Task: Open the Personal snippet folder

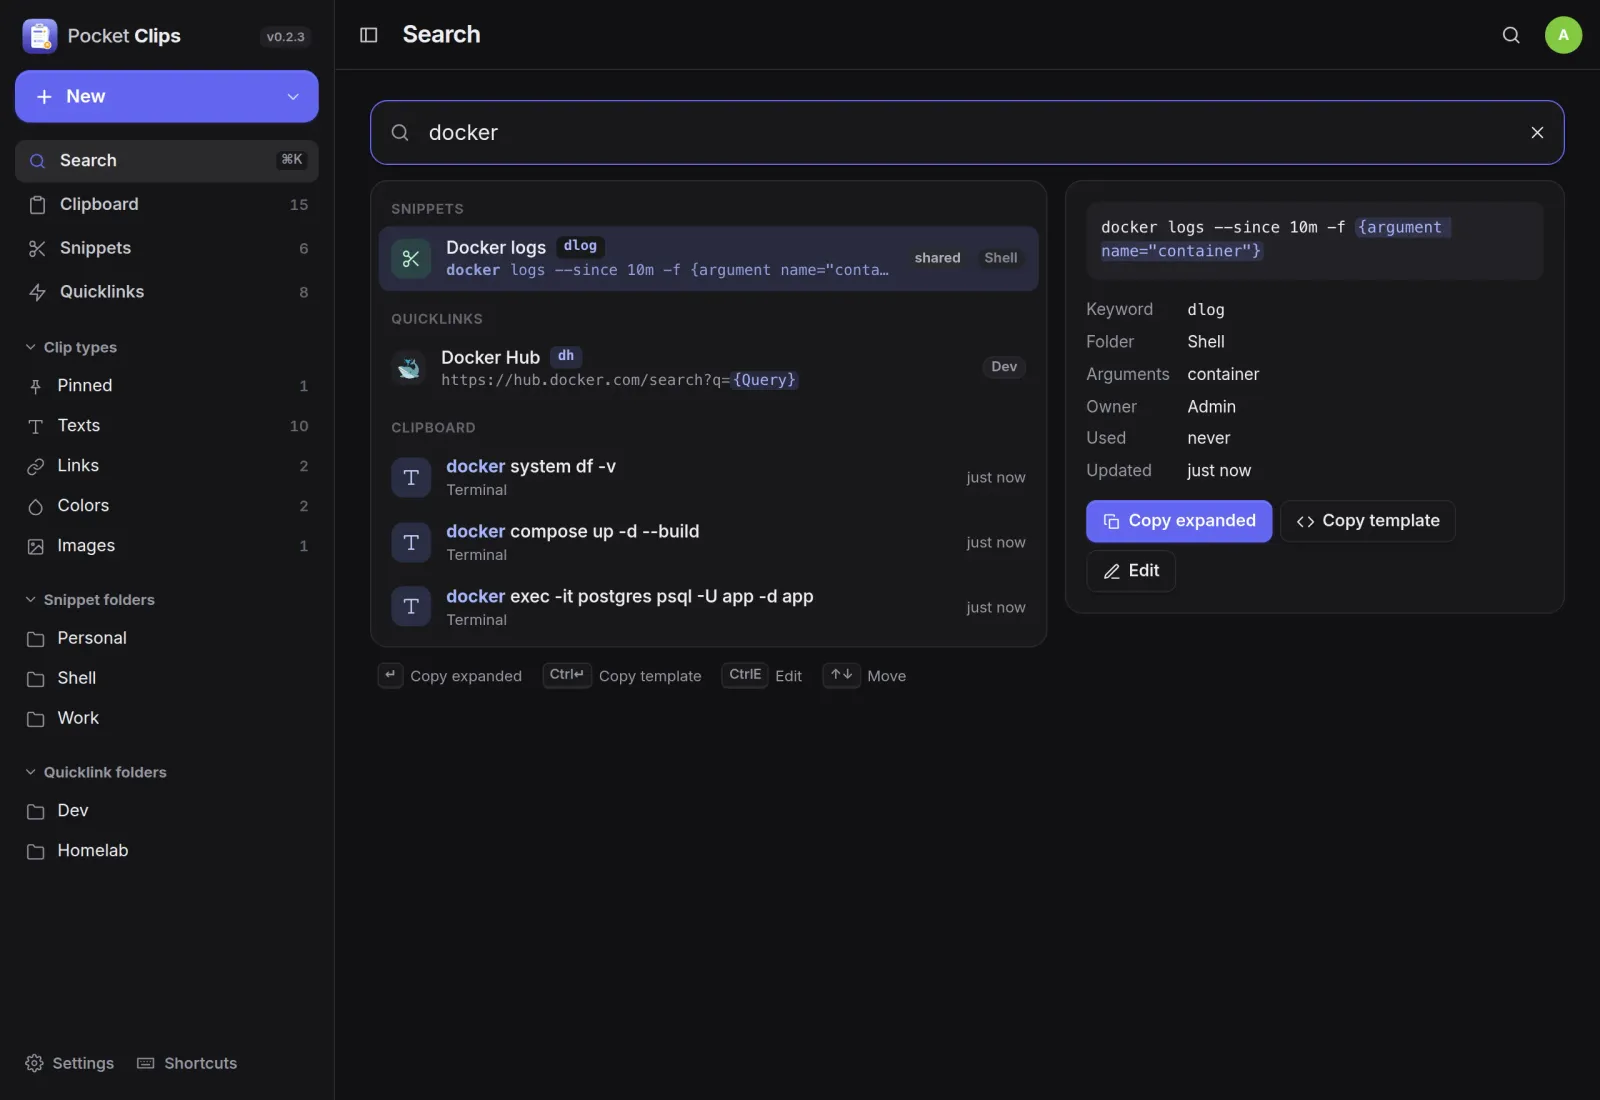Action: click(x=167, y=638)
